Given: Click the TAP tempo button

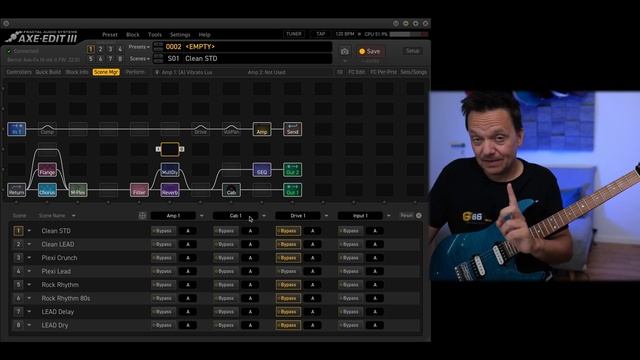Looking at the screenshot, I should click(x=321, y=34).
